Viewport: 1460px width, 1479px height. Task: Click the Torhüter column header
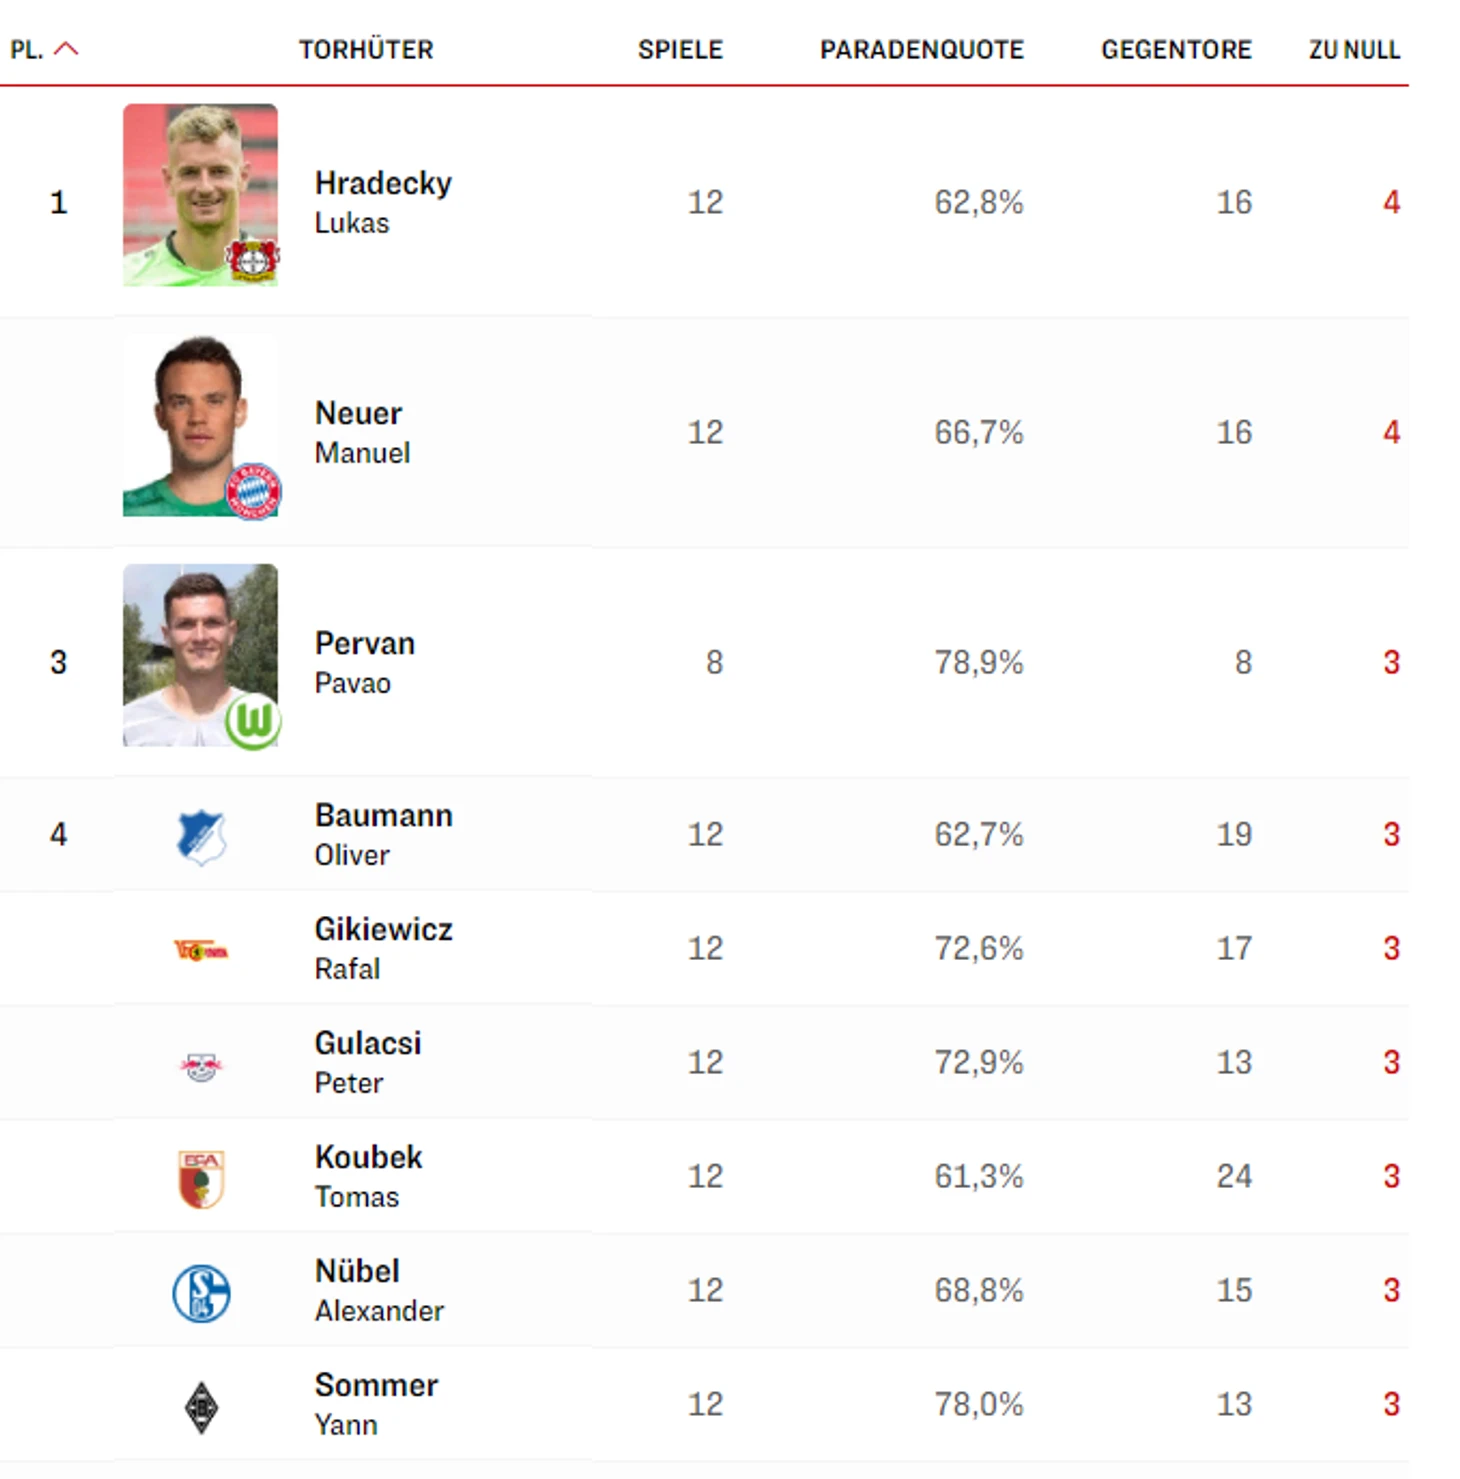(x=366, y=50)
